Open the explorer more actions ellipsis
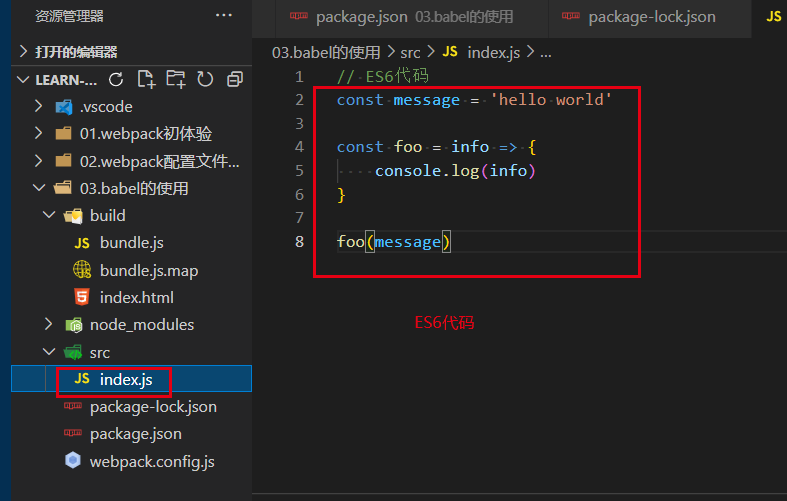Image resolution: width=787 pixels, height=501 pixels. click(223, 16)
